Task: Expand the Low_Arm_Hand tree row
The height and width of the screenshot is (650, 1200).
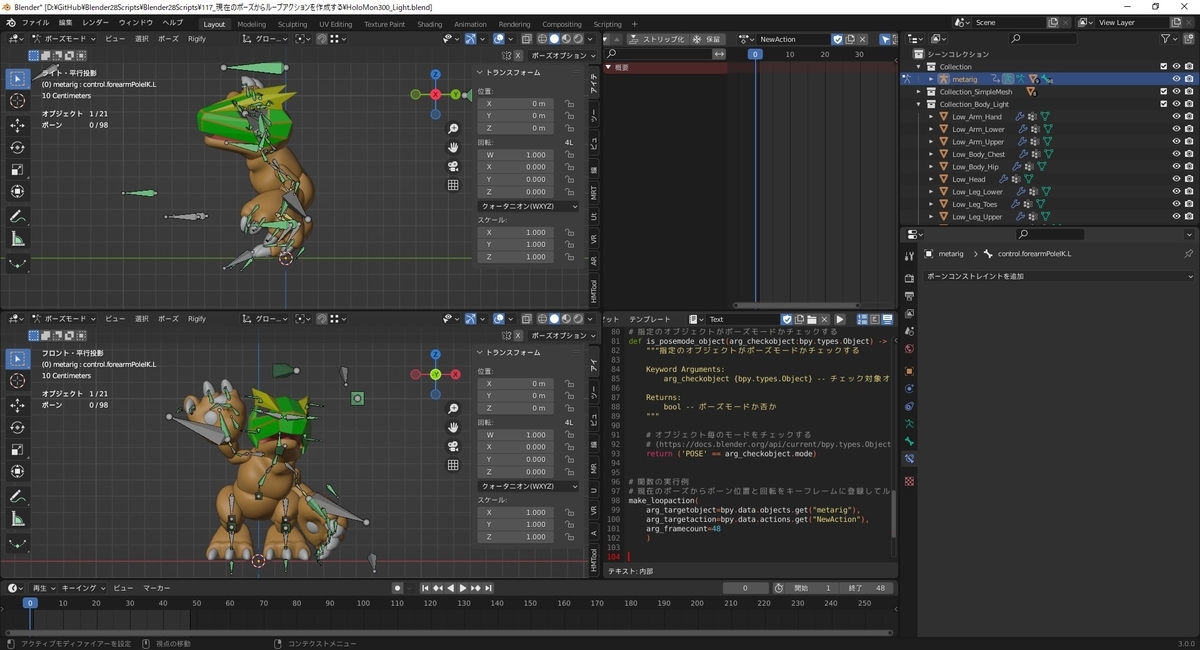Action: [930, 116]
